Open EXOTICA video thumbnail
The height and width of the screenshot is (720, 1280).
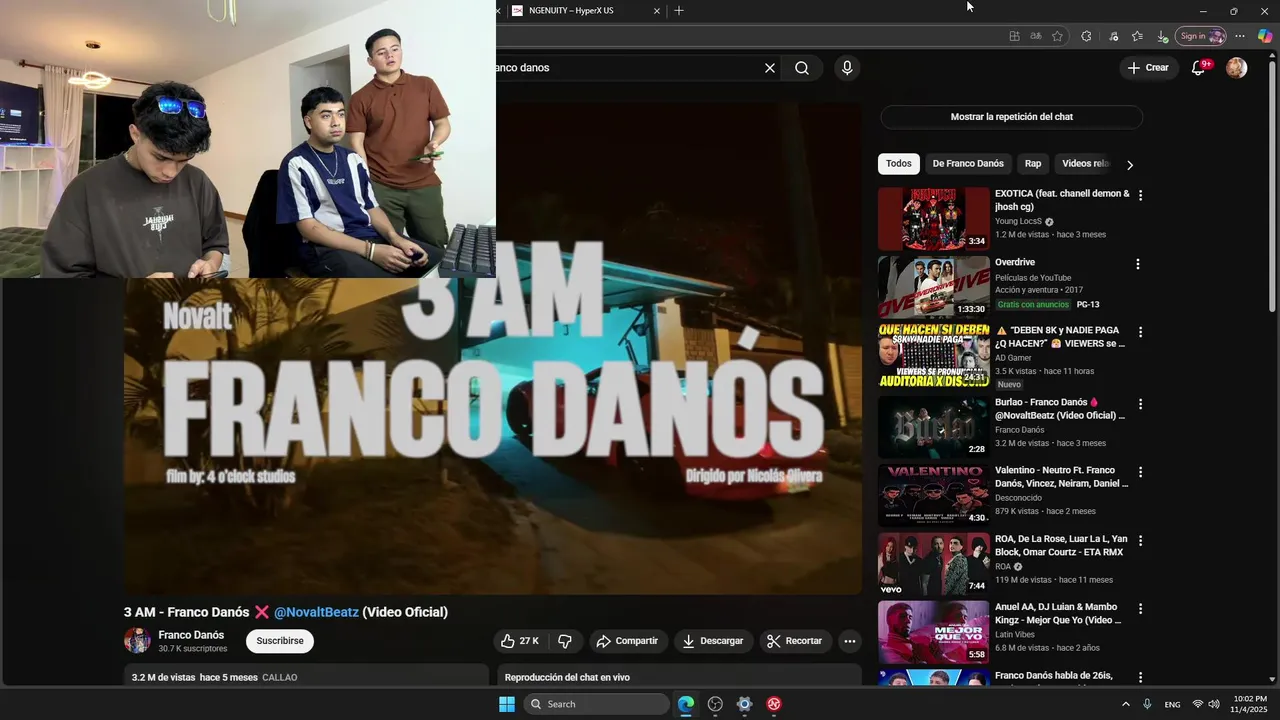(934, 219)
